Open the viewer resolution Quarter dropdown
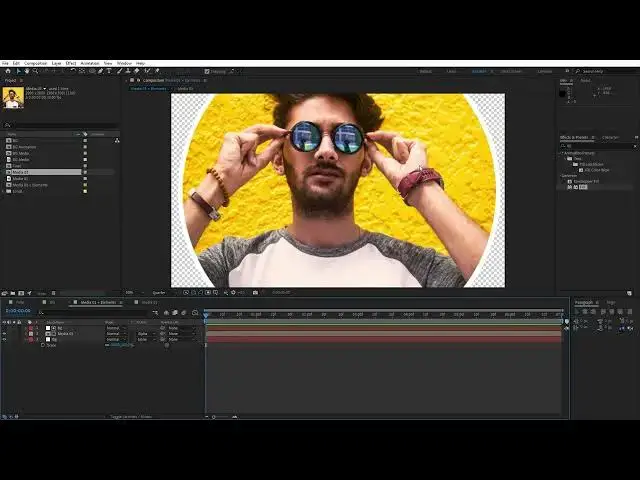 158,292
